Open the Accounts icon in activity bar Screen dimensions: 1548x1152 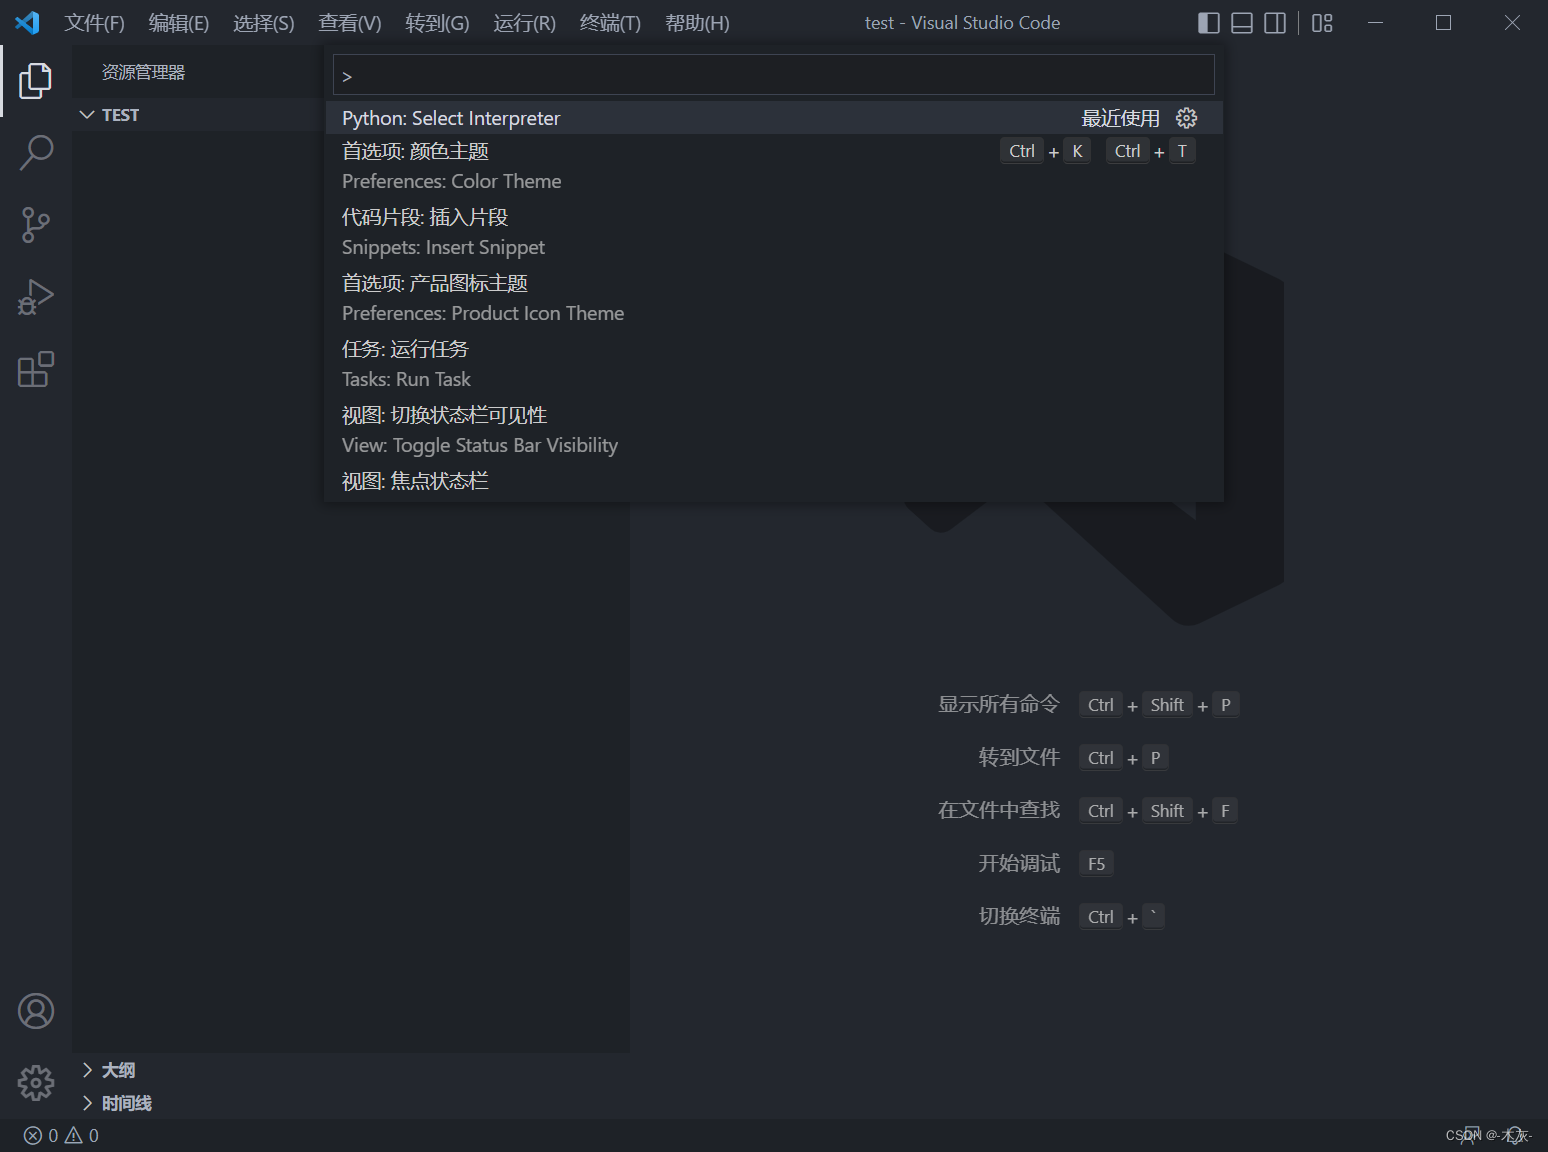[35, 1011]
